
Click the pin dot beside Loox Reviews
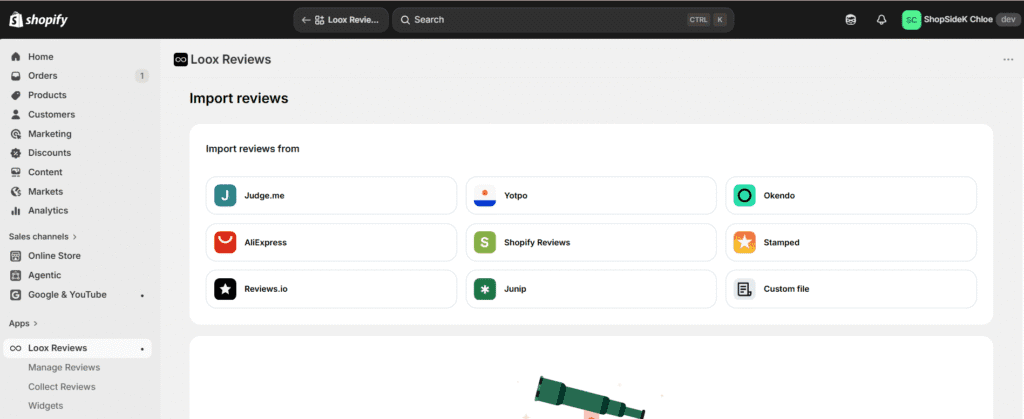[x=142, y=349]
